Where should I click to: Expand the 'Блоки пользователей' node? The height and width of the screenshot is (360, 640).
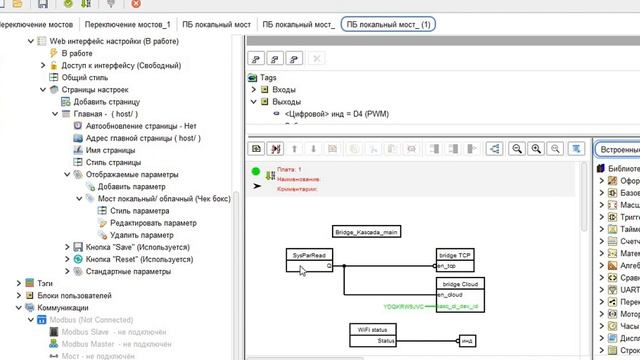18,296
